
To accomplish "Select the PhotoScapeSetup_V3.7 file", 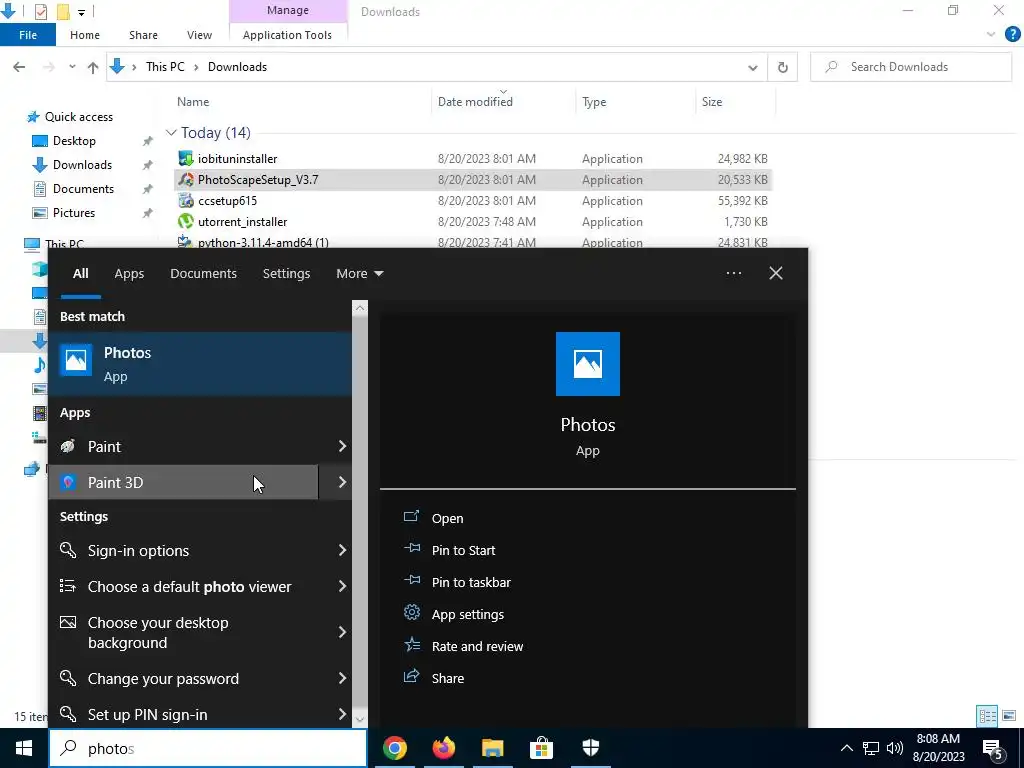I will pos(473,180).
